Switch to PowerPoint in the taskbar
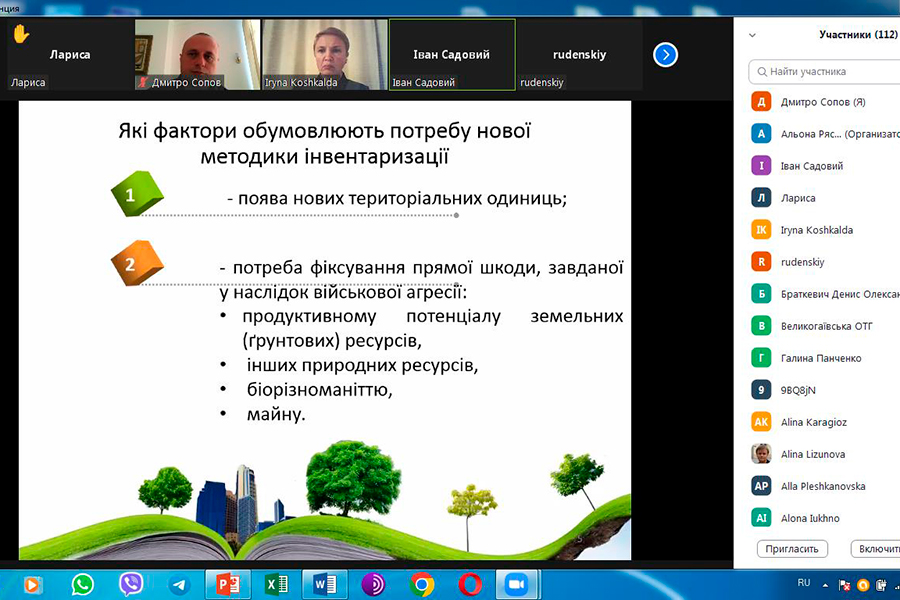This screenshot has height=600, width=900. (x=228, y=584)
